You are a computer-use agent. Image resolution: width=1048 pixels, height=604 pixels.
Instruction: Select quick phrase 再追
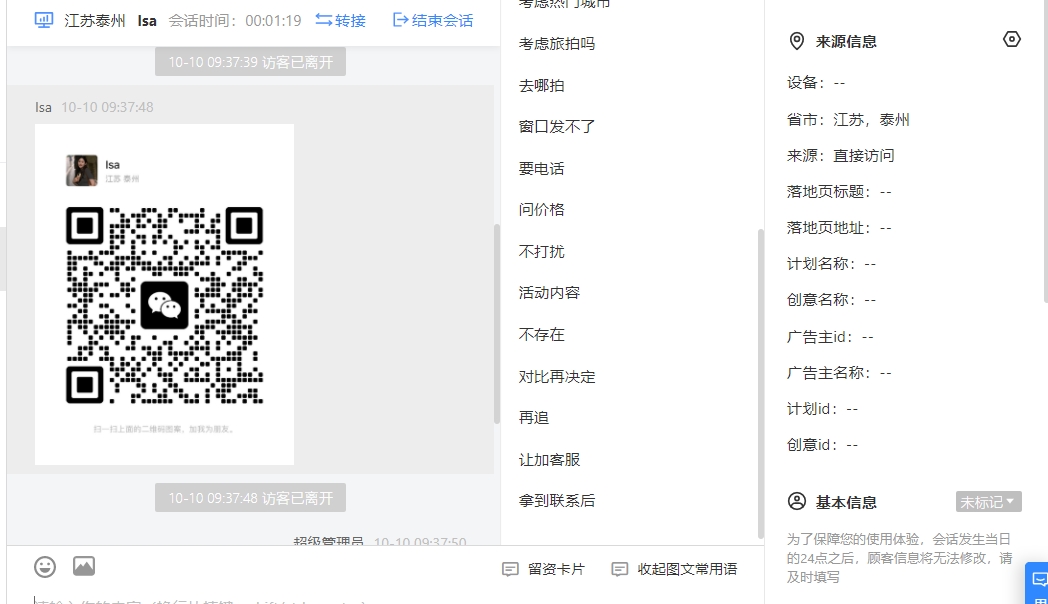(x=534, y=418)
